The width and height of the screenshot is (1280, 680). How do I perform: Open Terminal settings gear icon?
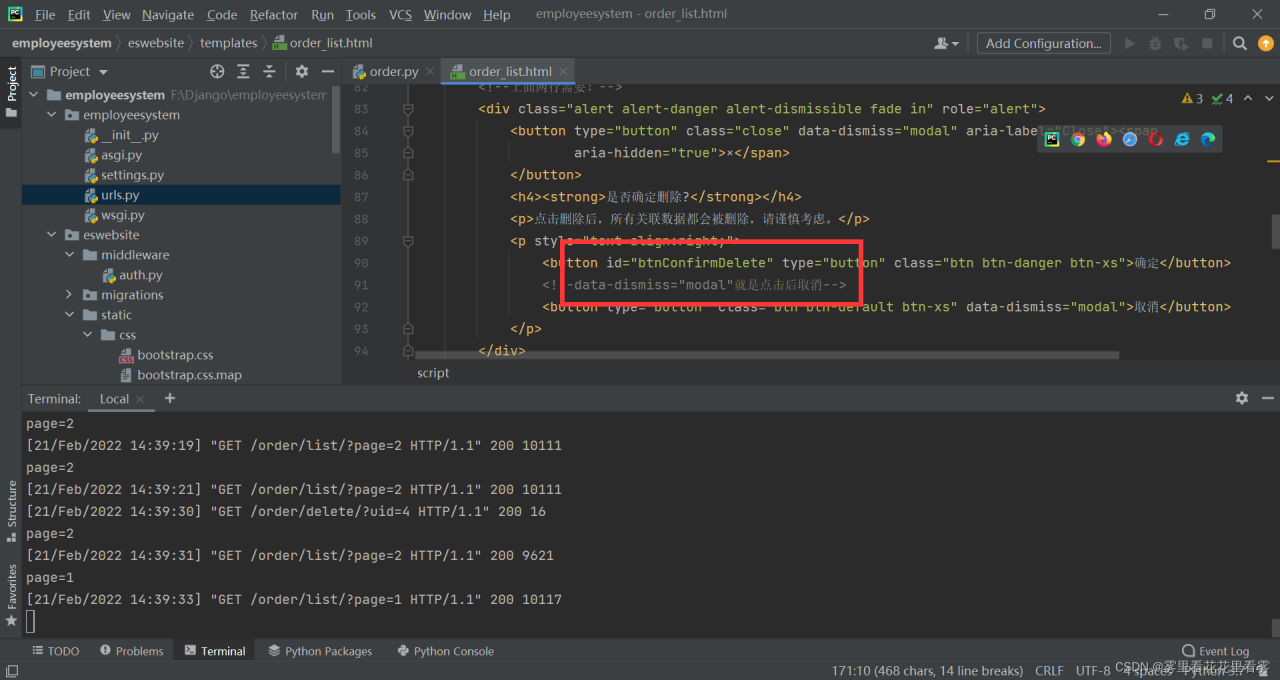pyautogui.click(x=1242, y=398)
